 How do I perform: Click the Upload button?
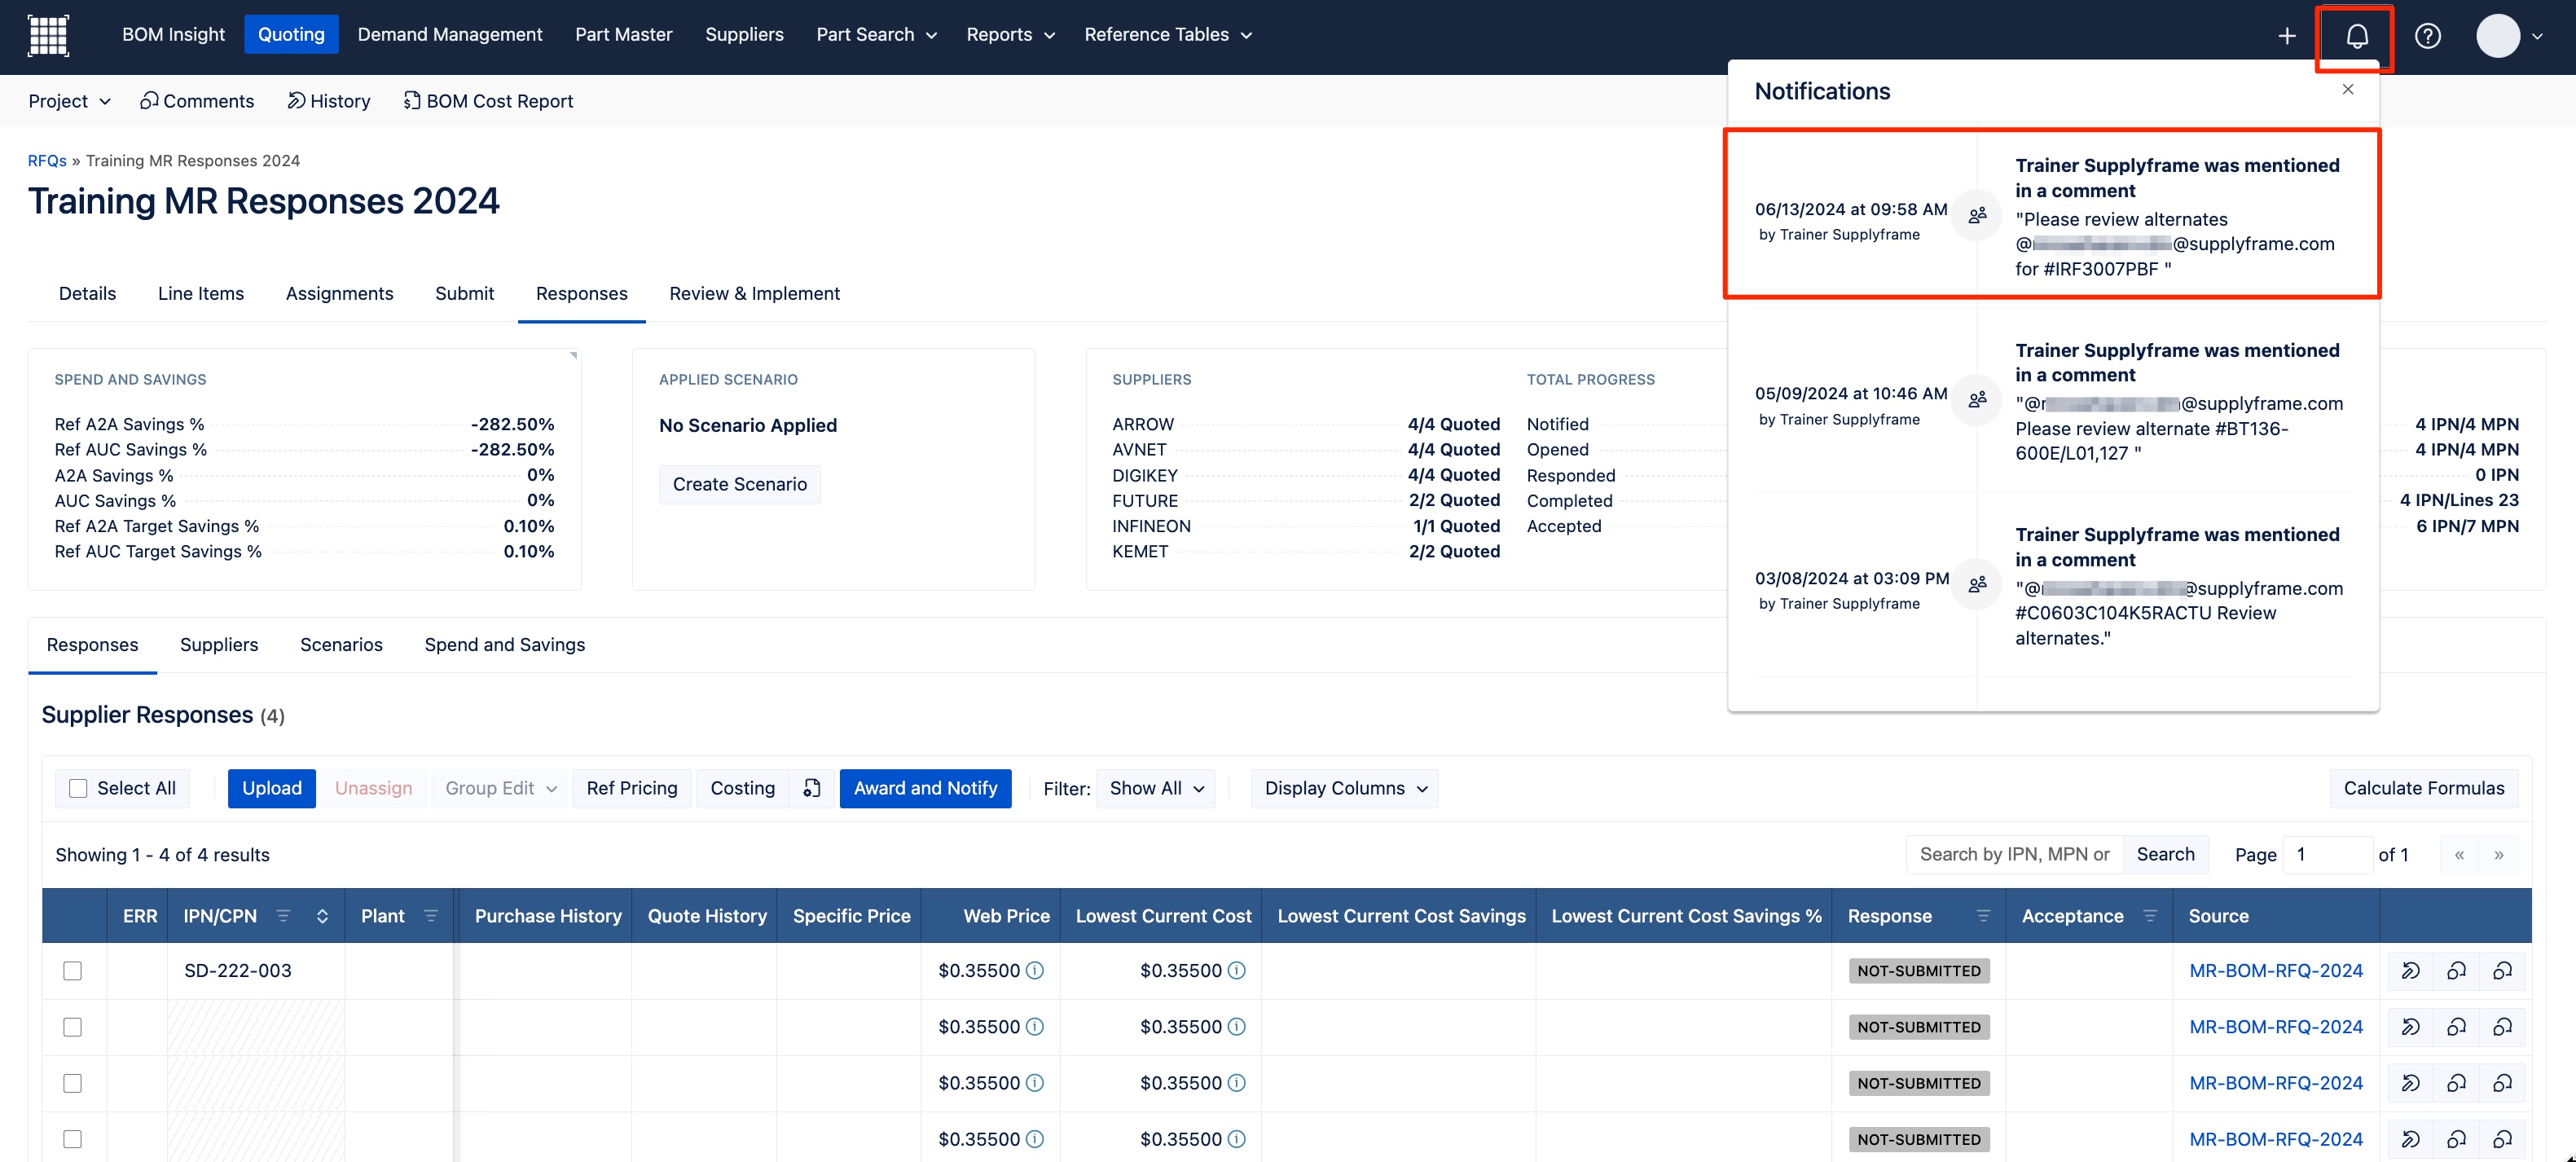[x=271, y=788]
